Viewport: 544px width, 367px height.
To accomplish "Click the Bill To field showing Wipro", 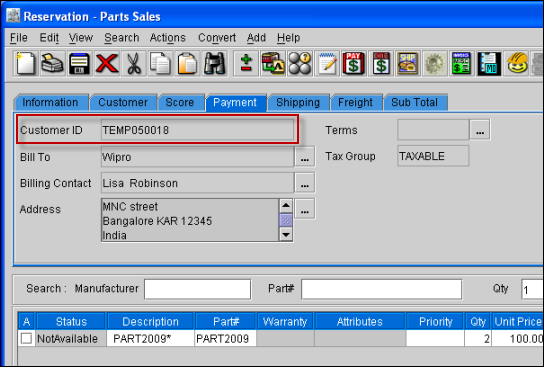I will [x=197, y=157].
